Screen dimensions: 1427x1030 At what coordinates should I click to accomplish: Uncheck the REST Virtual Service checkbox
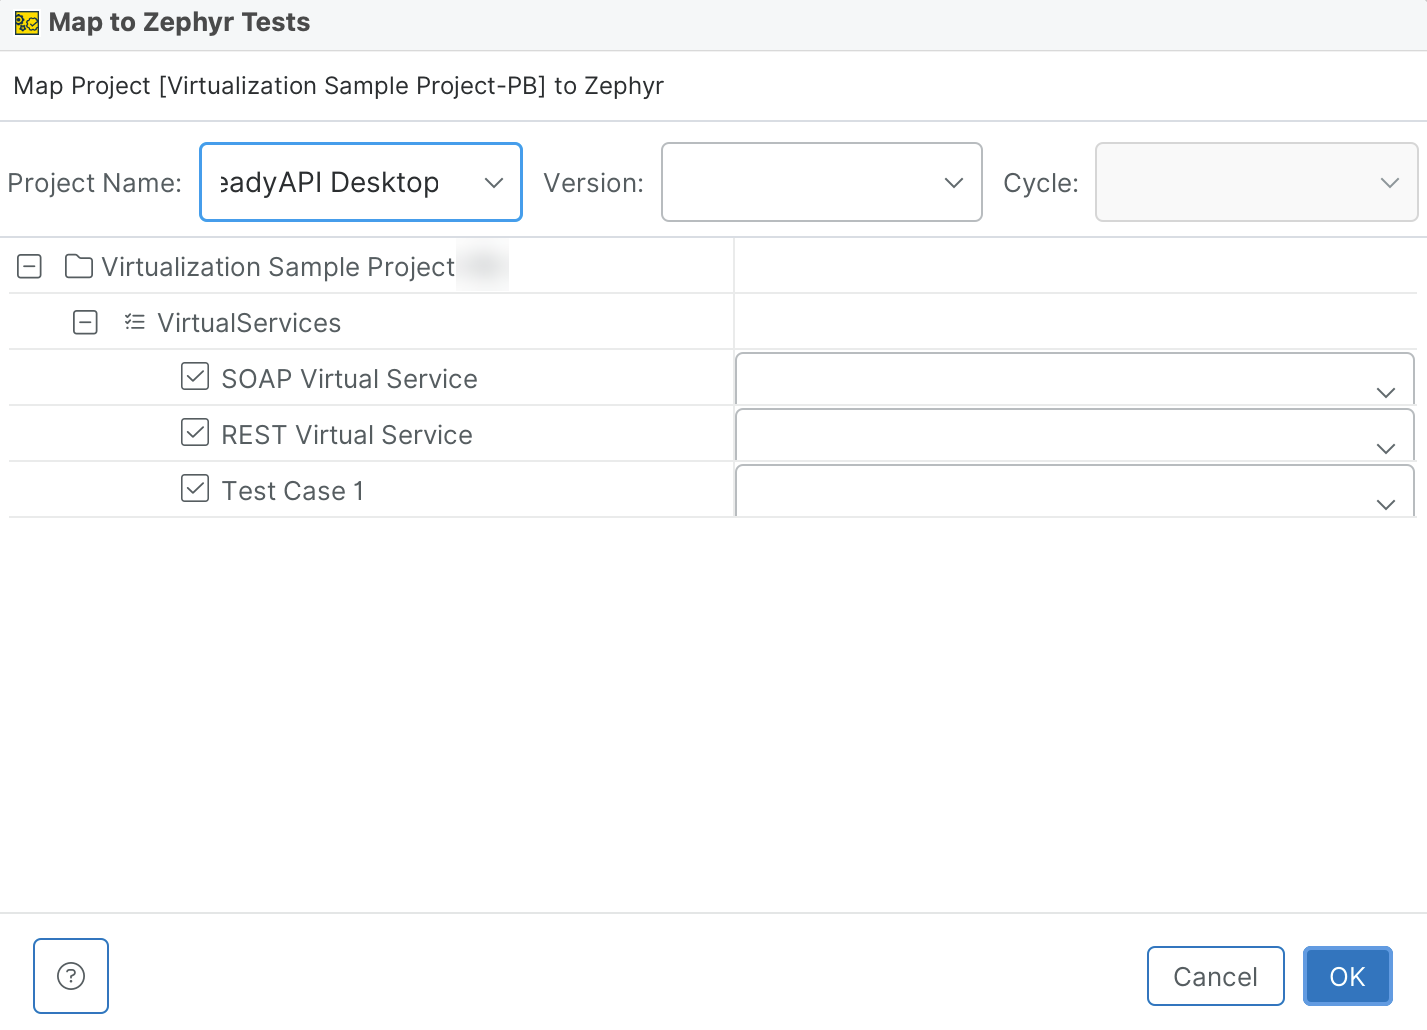(195, 433)
